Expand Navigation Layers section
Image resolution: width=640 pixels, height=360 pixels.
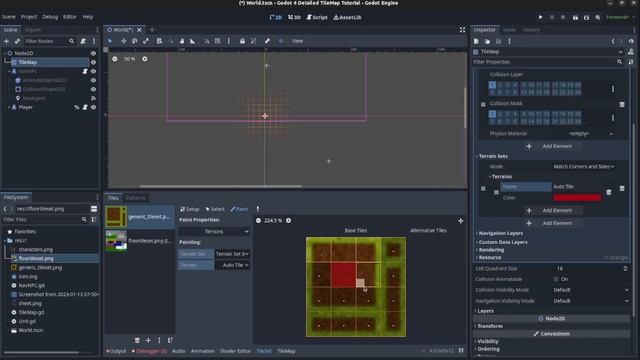coord(500,233)
